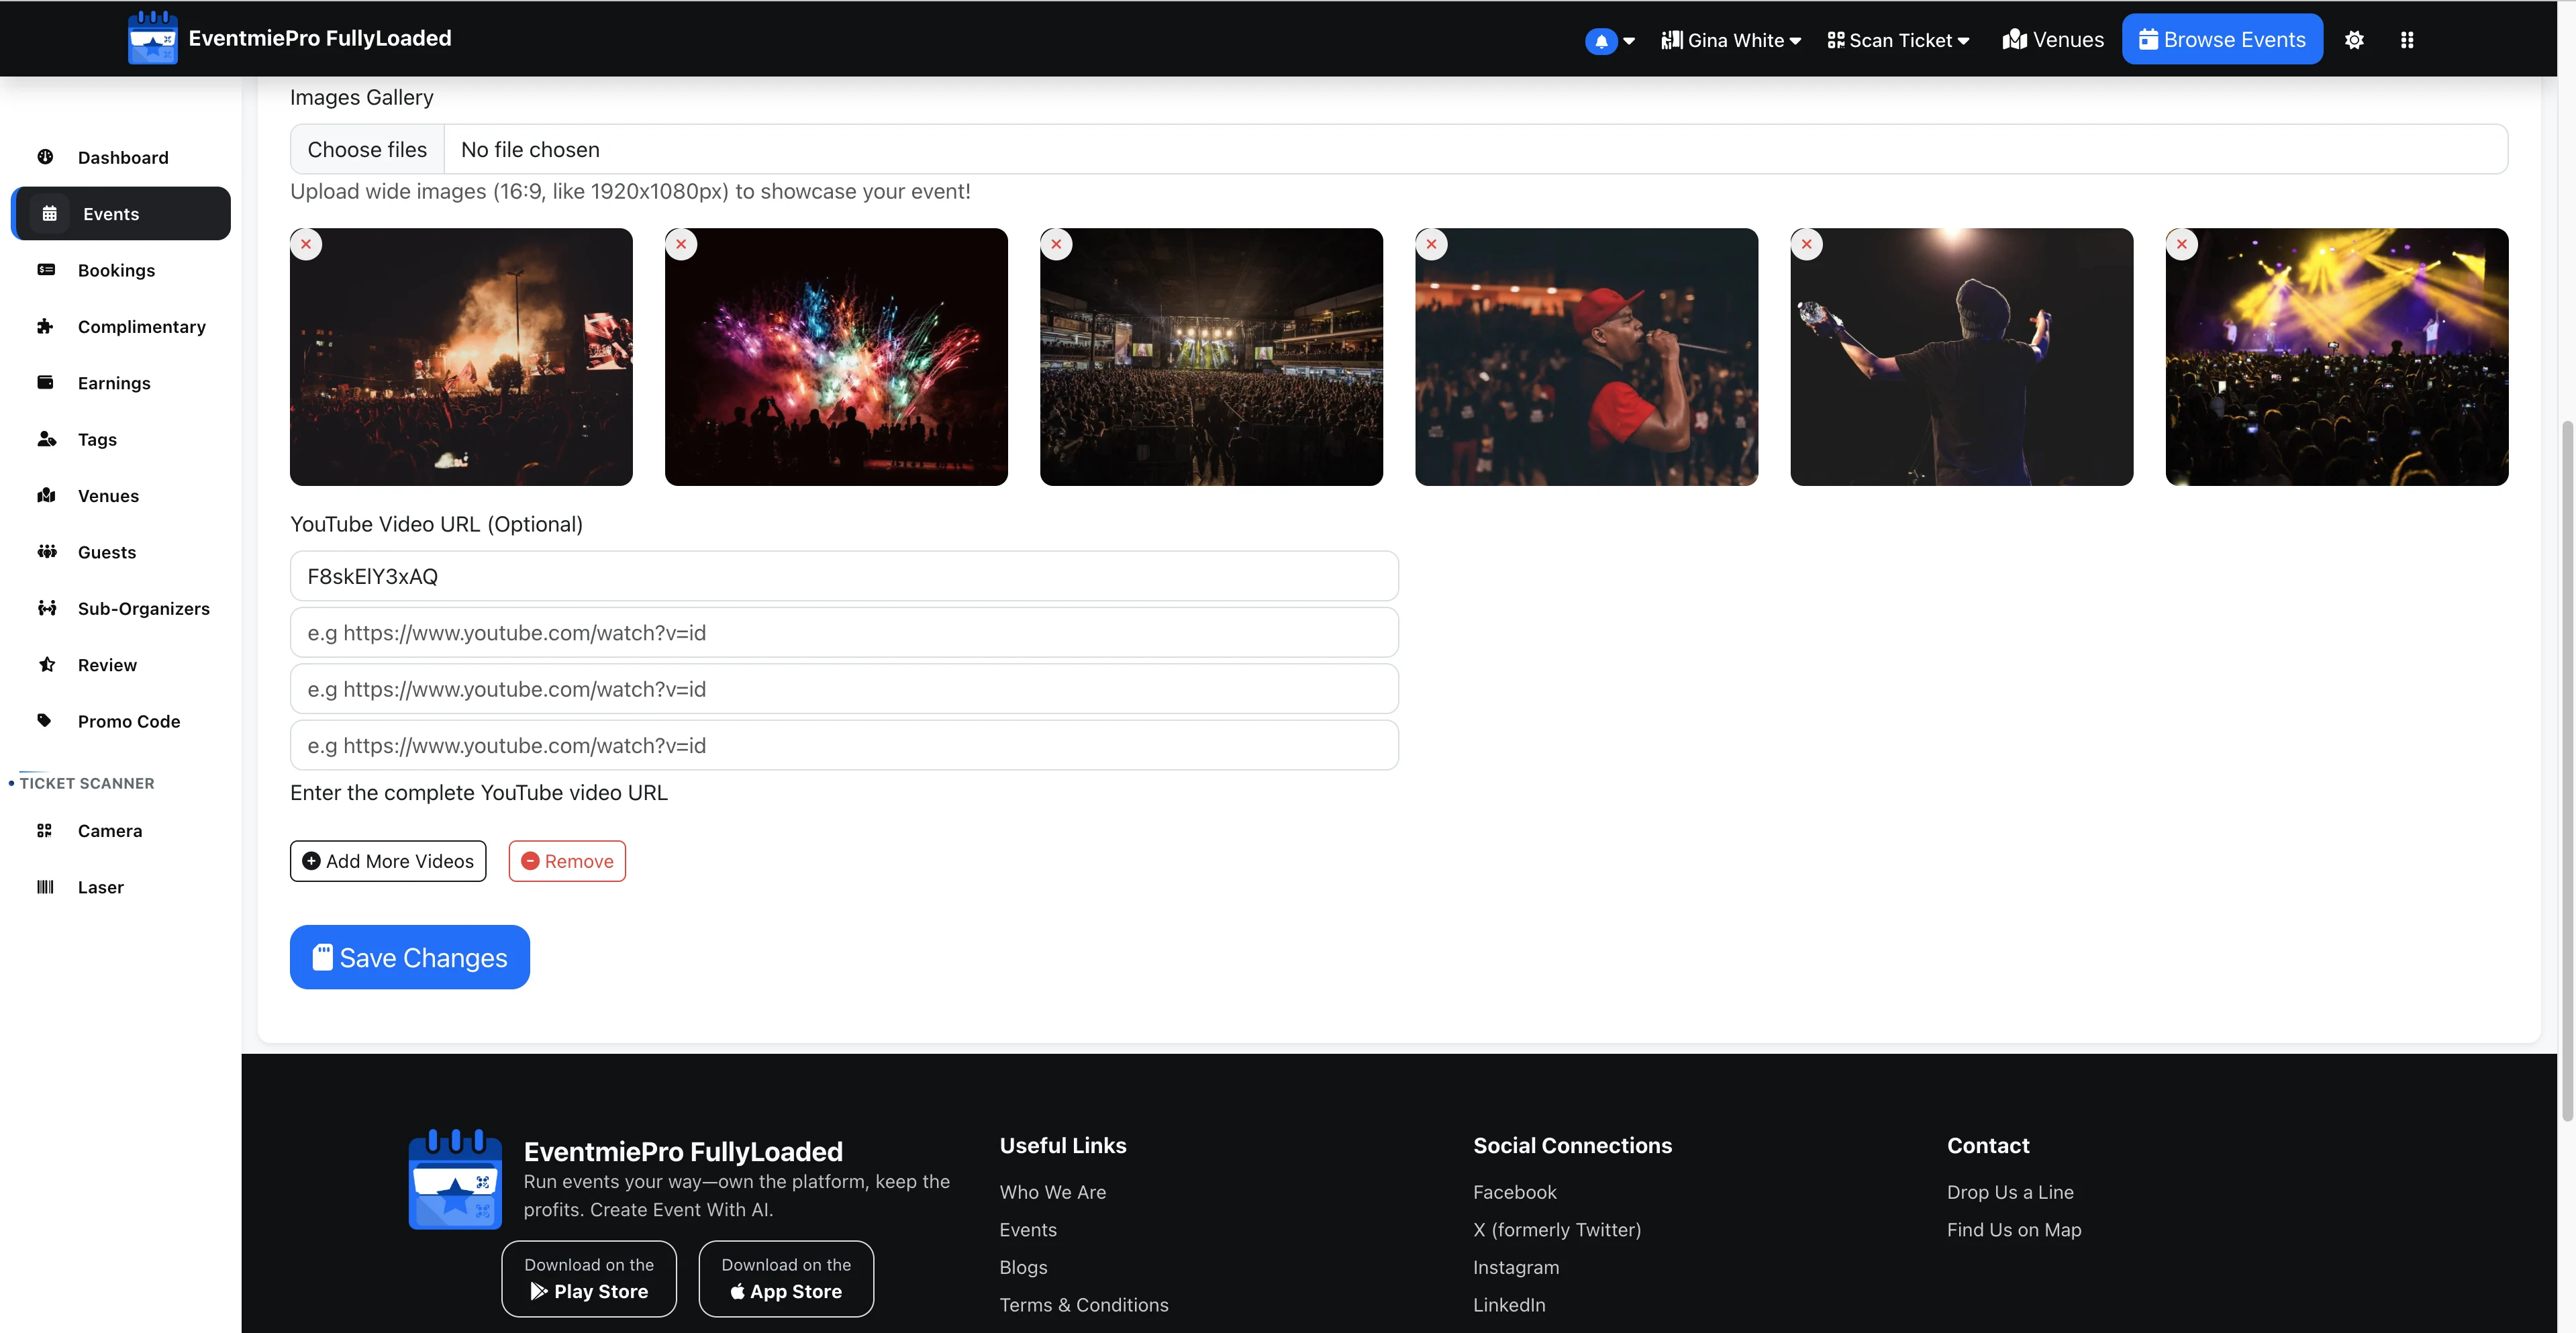Viewport: 2576px width, 1333px height.
Task: Click the page vertical scrollbar
Action: [2566, 770]
